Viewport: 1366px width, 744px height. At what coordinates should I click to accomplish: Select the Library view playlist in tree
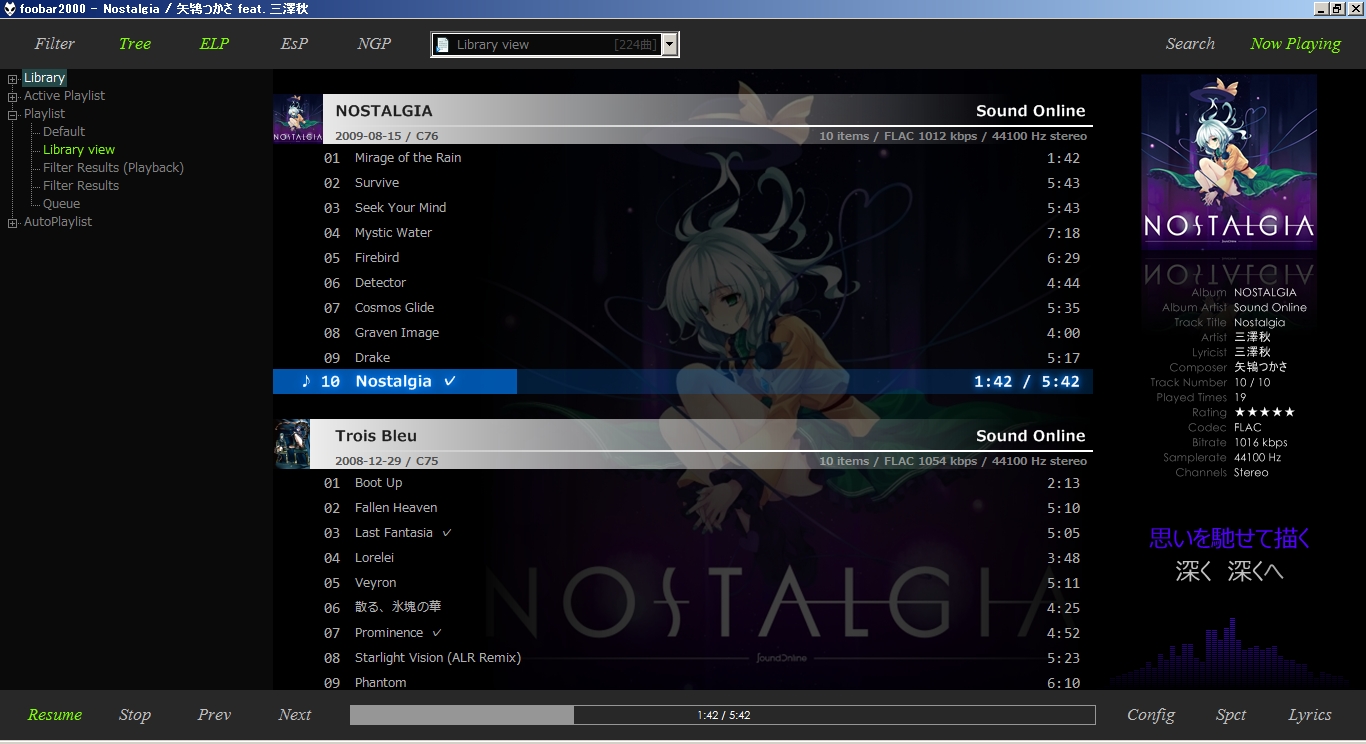point(79,150)
